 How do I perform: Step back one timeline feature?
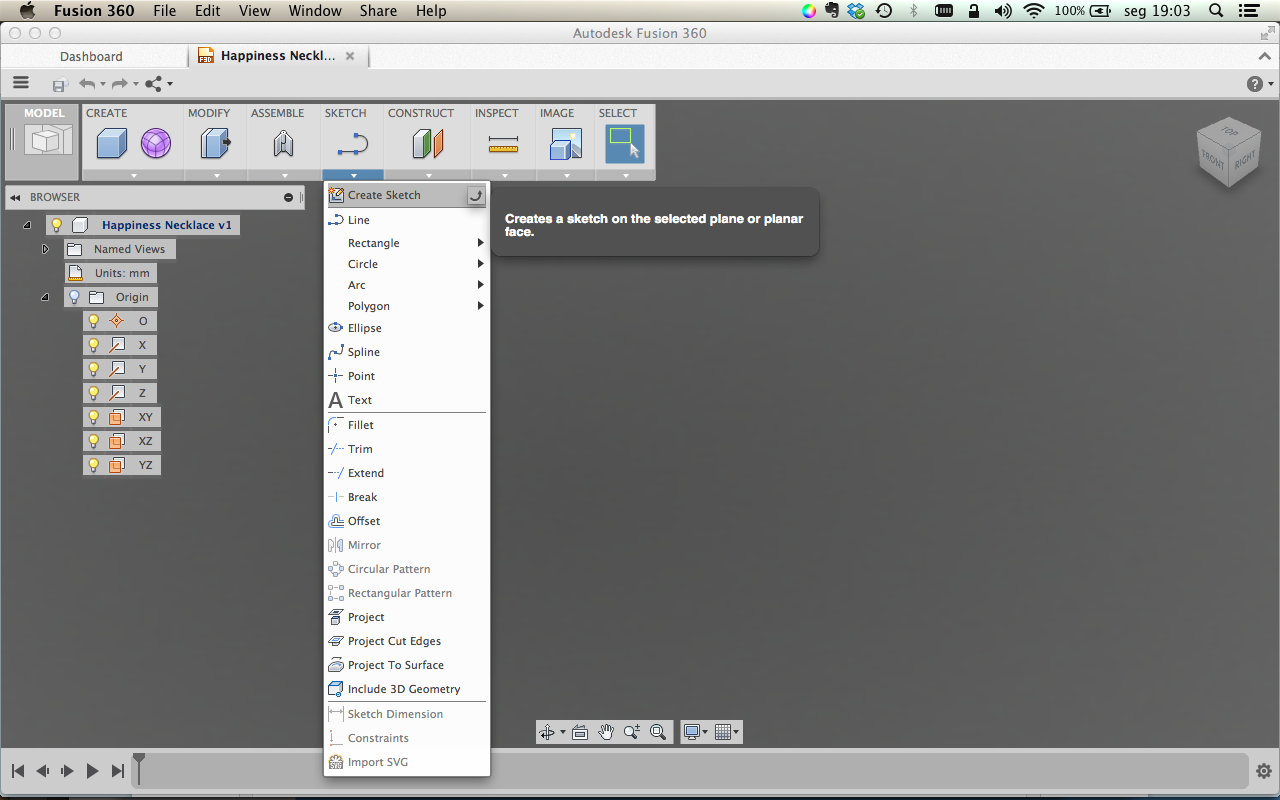pos(42,771)
